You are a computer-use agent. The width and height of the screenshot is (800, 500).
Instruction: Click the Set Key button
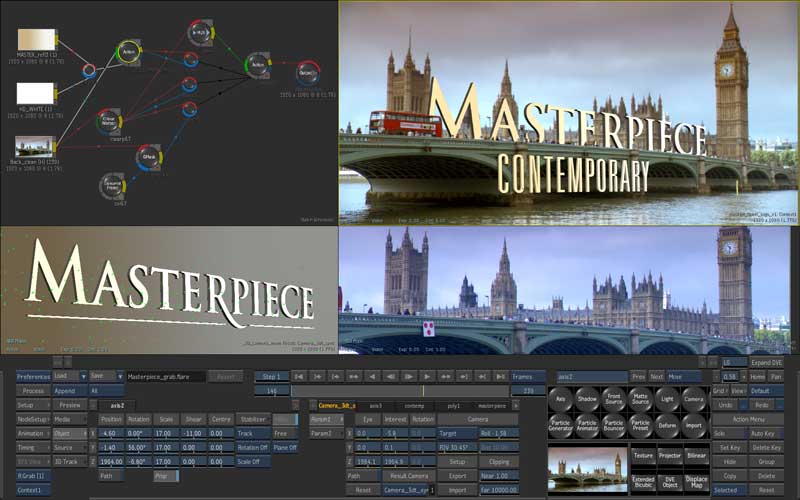click(x=729, y=447)
